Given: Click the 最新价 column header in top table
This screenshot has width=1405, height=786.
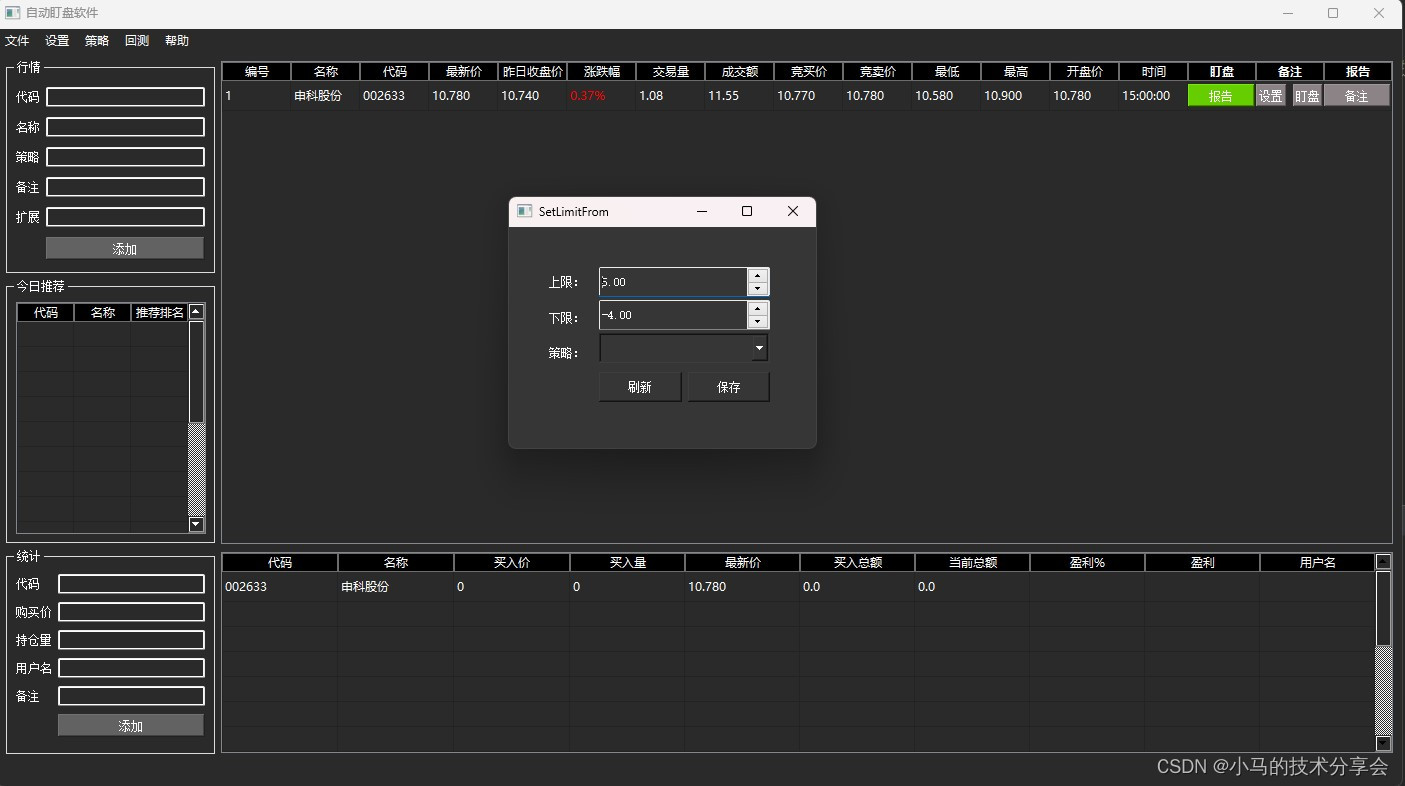Looking at the screenshot, I should coord(464,72).
